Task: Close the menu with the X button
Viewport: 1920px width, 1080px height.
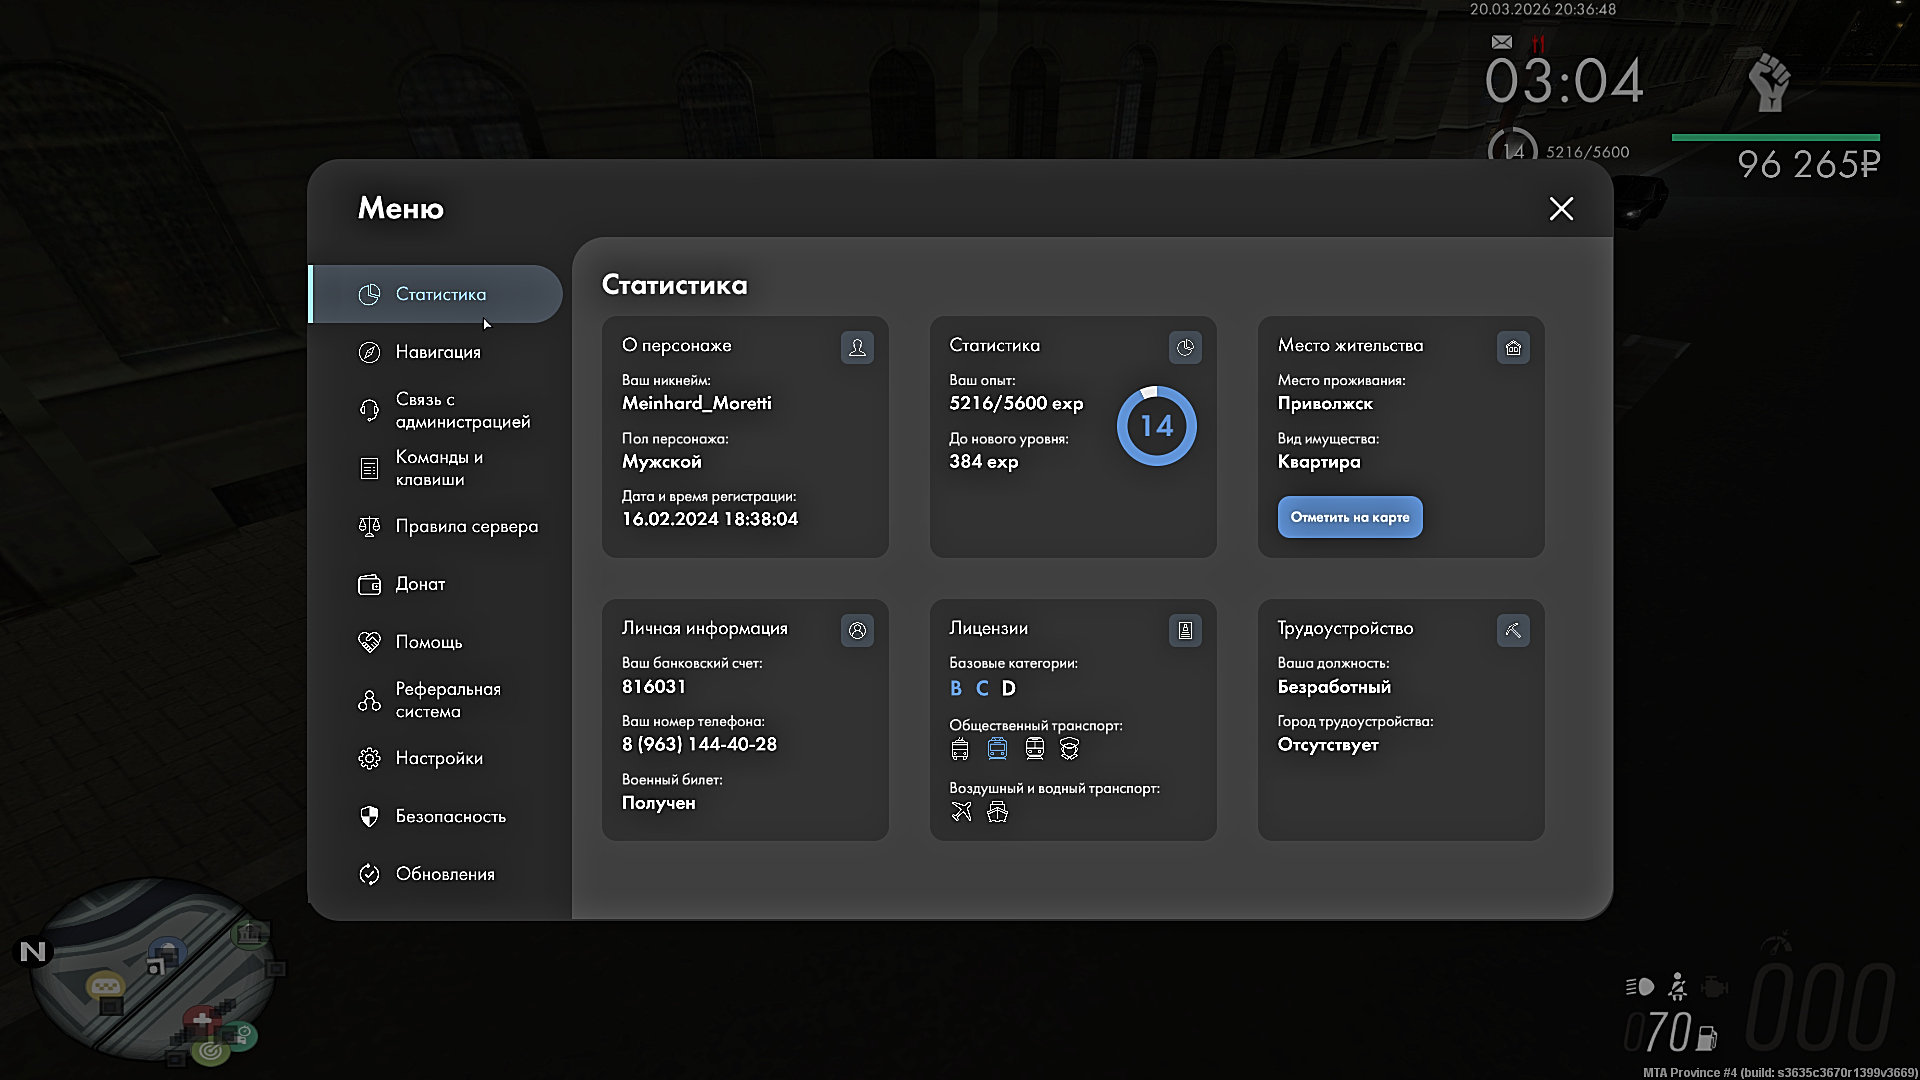Action: pos(1561,208)
